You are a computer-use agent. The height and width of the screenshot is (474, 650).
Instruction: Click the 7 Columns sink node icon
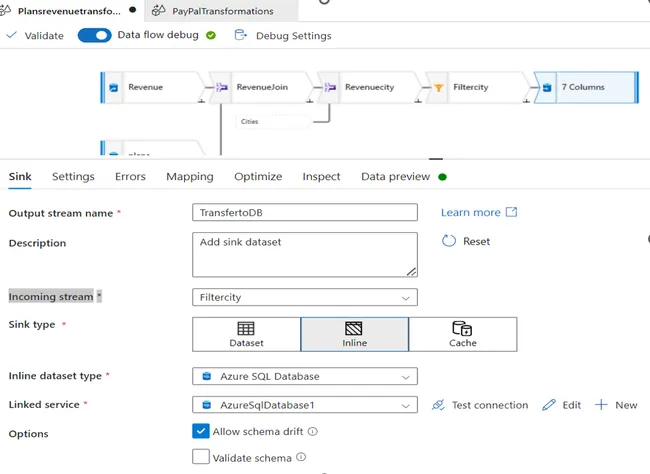pos(547,88)
